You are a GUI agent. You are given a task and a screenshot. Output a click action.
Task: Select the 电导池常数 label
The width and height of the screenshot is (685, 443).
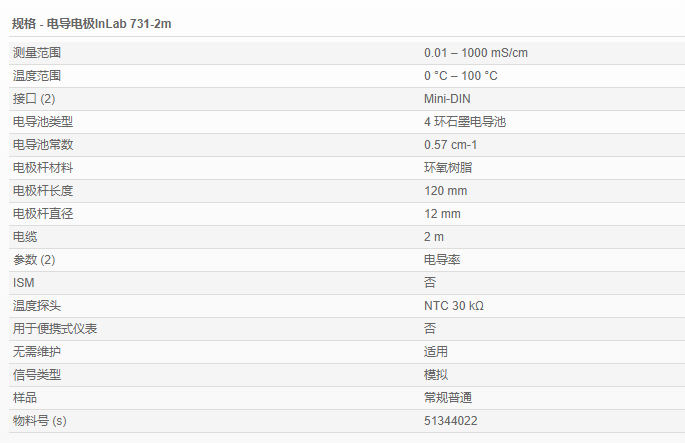click(42, 144)
